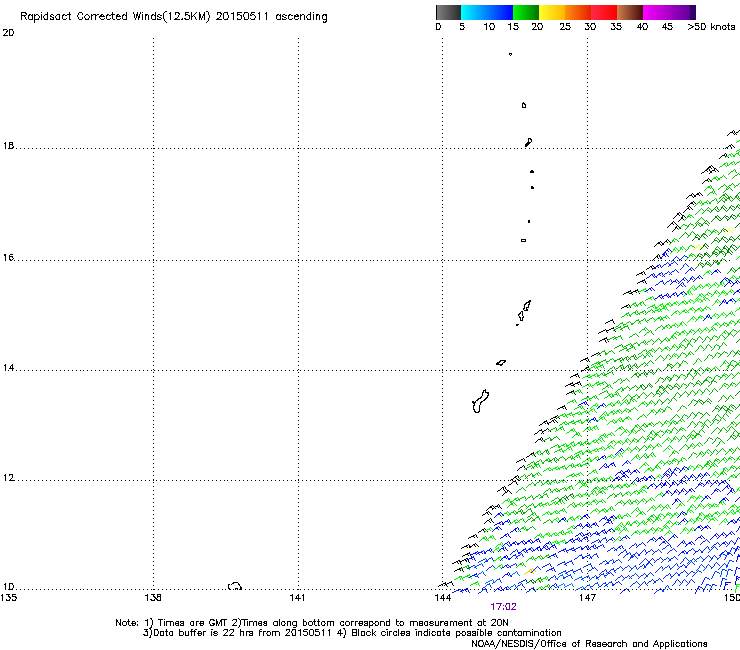Click the orange wind barb near 10.3N
Screen dimensions: 740x650
coord(530,571)
